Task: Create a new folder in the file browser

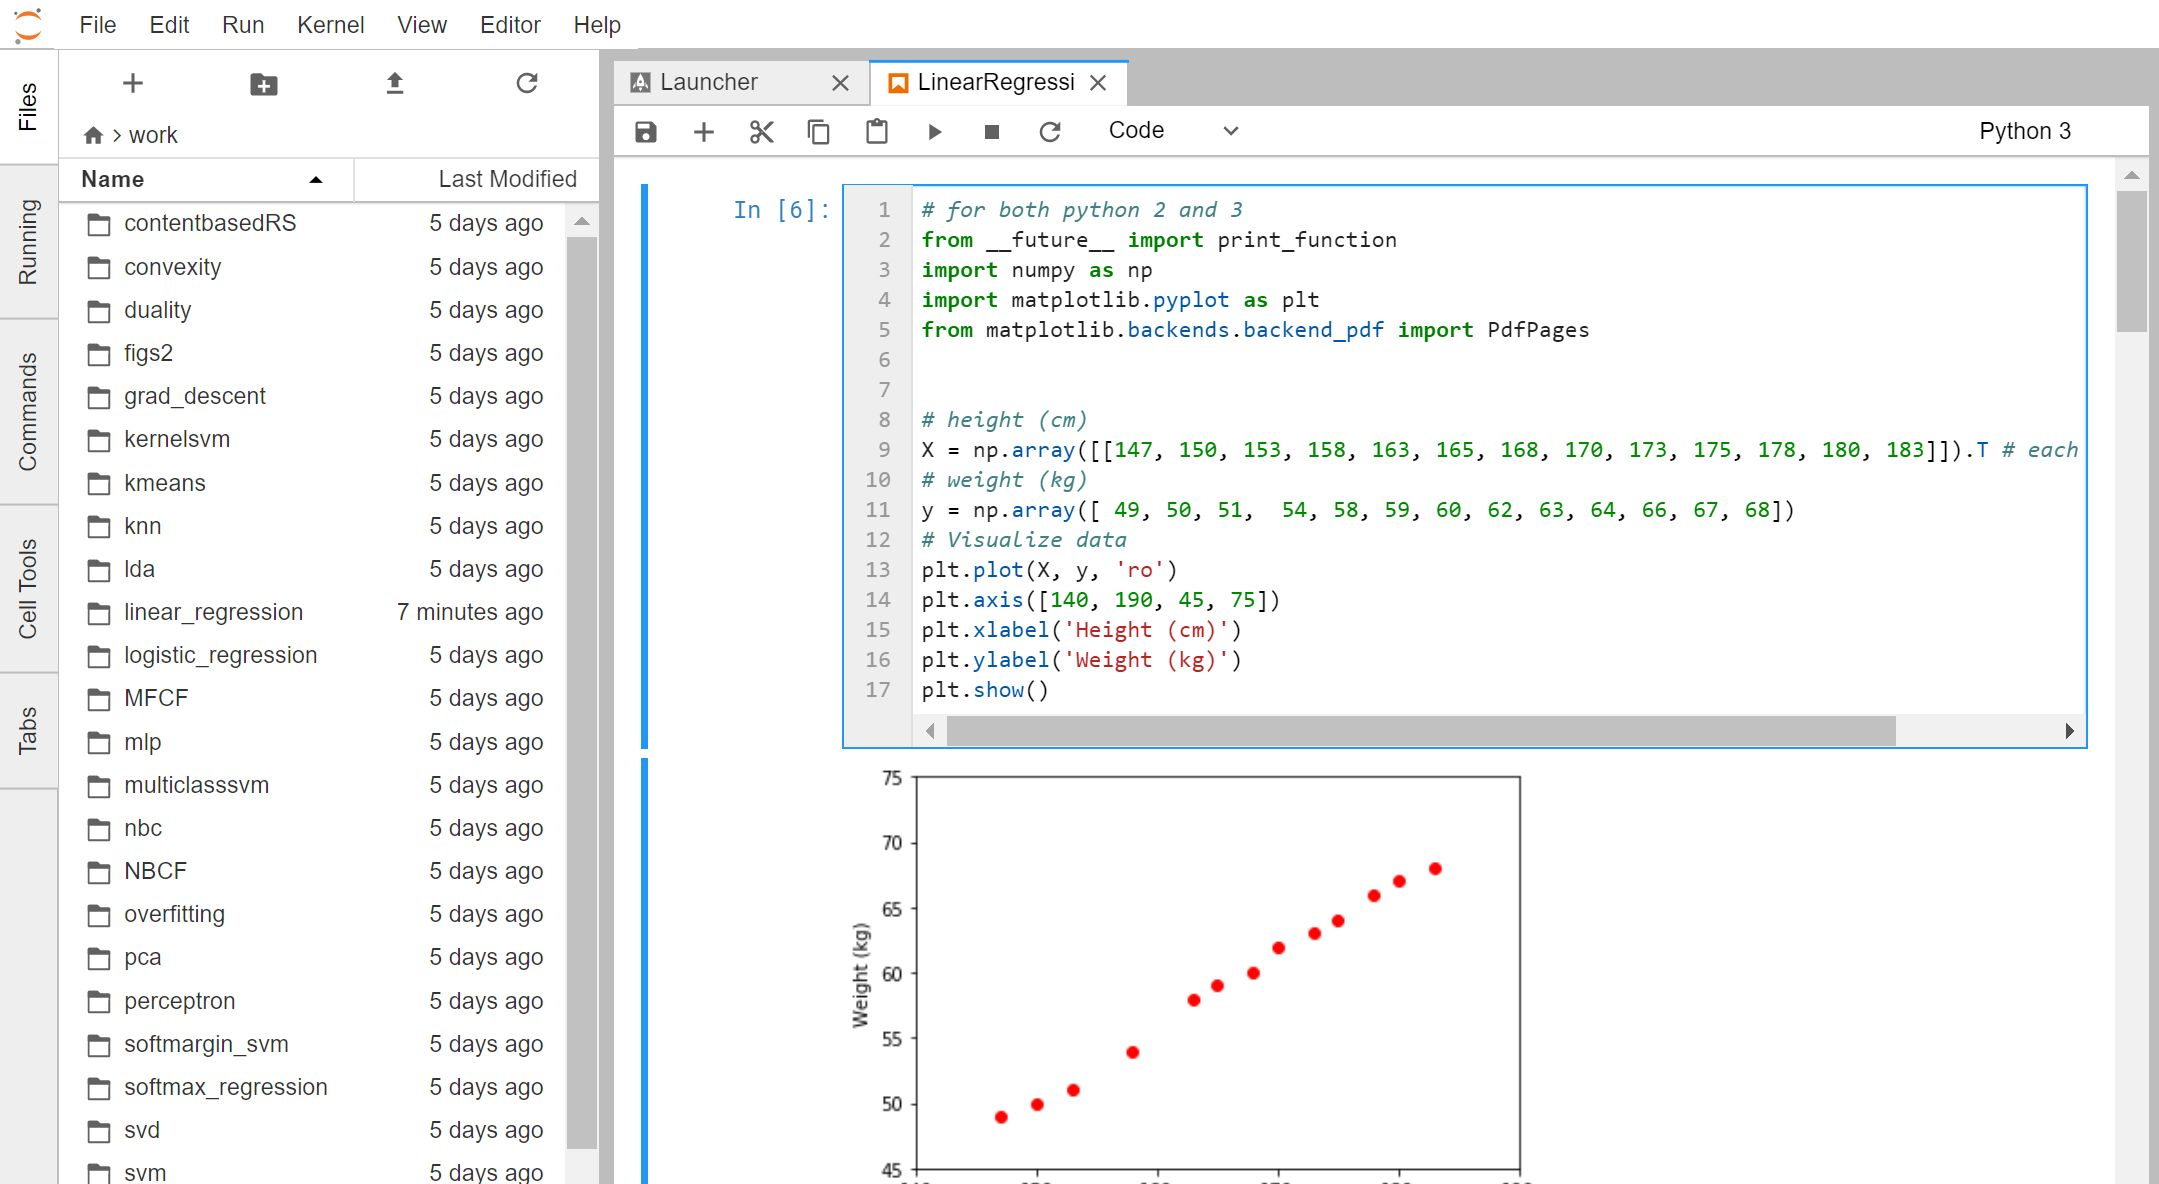Action: (263, 84)
